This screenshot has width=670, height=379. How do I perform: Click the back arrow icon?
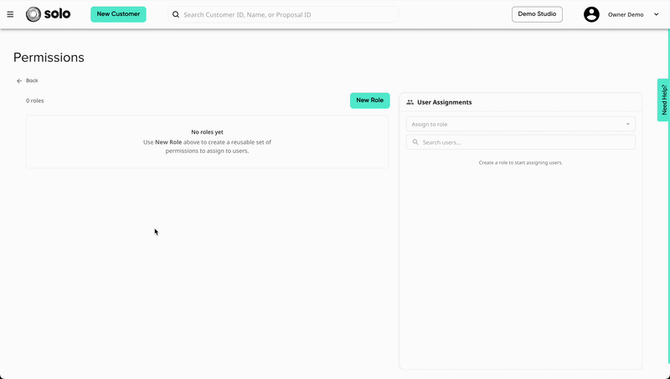coord(19,81)
